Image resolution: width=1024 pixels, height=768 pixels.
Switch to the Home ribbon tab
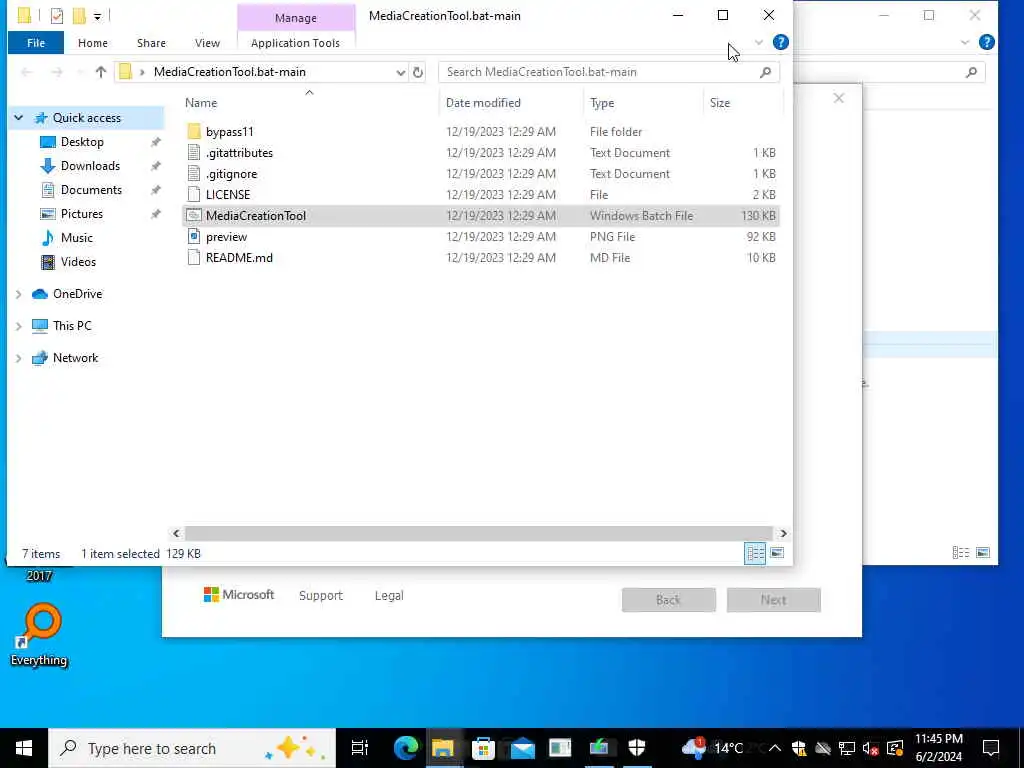[93, 43]
